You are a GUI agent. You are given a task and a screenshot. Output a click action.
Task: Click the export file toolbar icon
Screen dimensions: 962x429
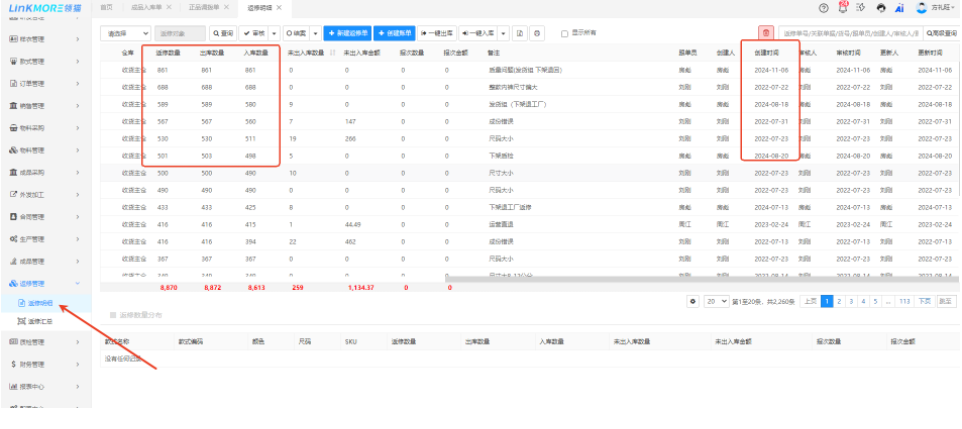point(520,33)
